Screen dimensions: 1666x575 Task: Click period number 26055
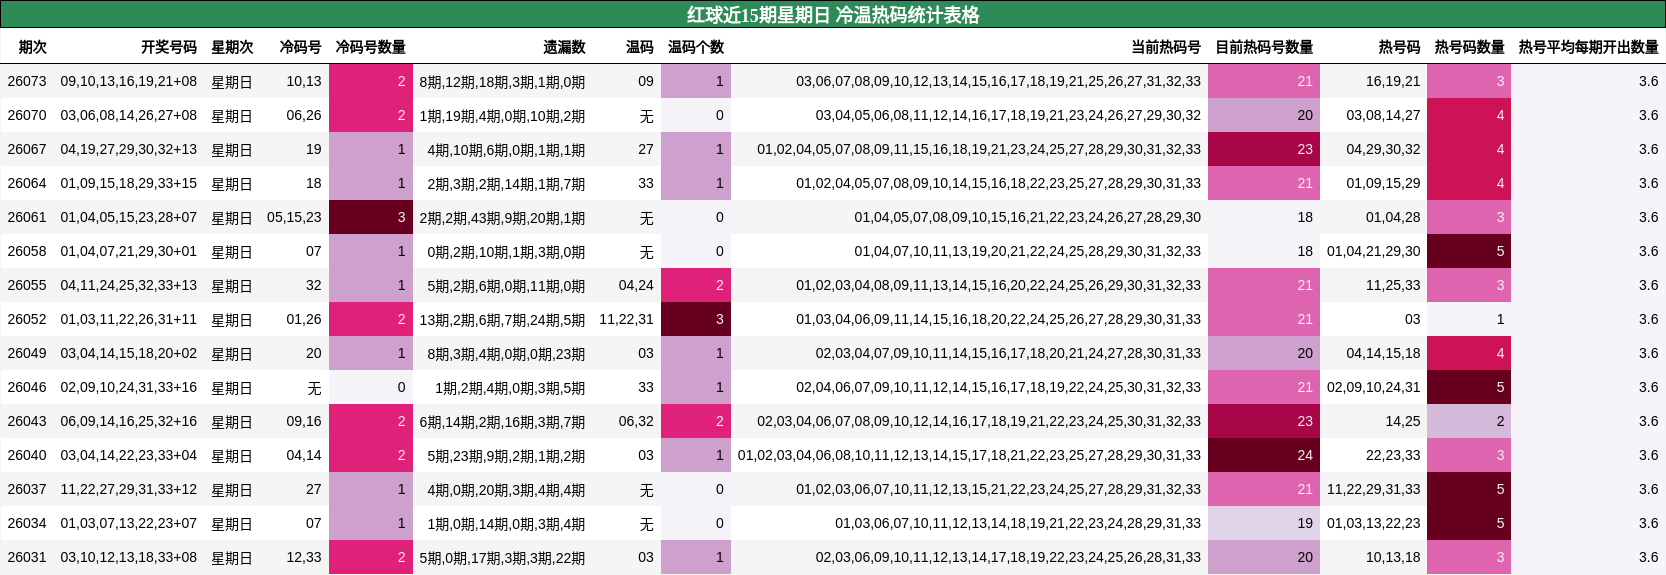27,285
